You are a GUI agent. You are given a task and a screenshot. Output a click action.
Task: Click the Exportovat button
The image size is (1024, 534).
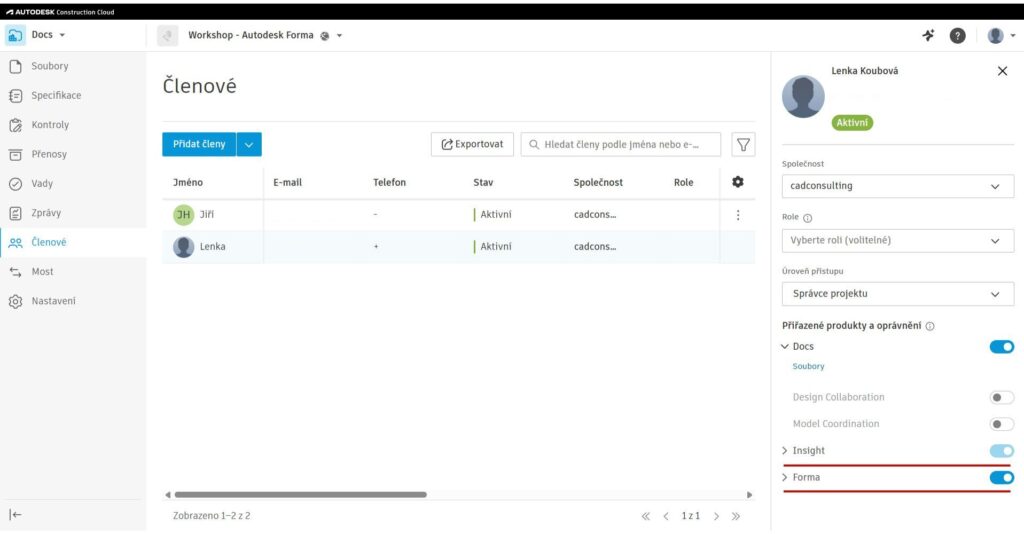[472, 145]
